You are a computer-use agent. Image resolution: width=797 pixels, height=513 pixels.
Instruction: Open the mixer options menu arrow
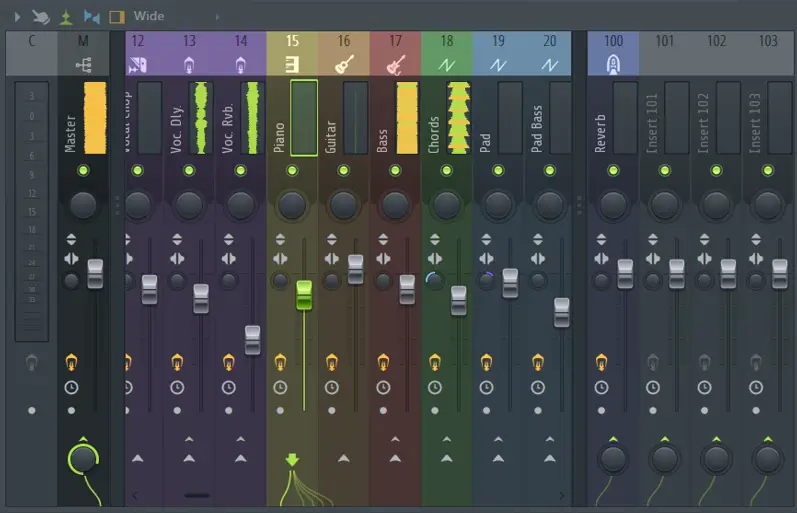click(x=16, y=16)
